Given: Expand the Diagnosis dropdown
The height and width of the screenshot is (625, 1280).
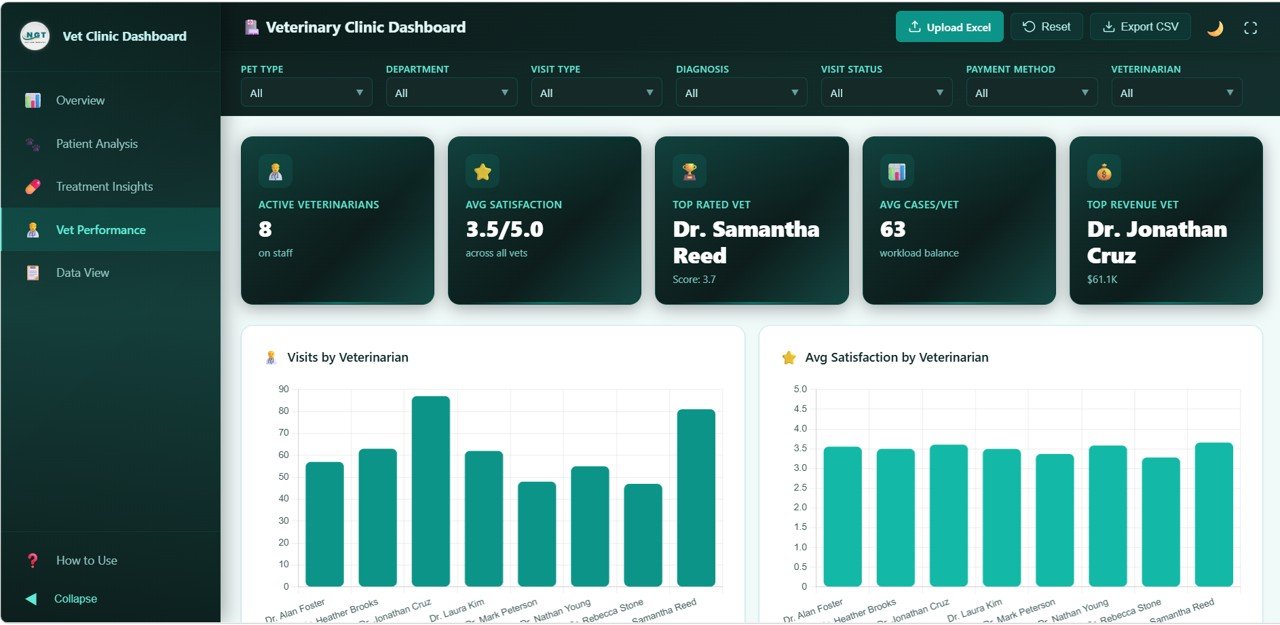Looking at the screenshot, I should 741,91.
